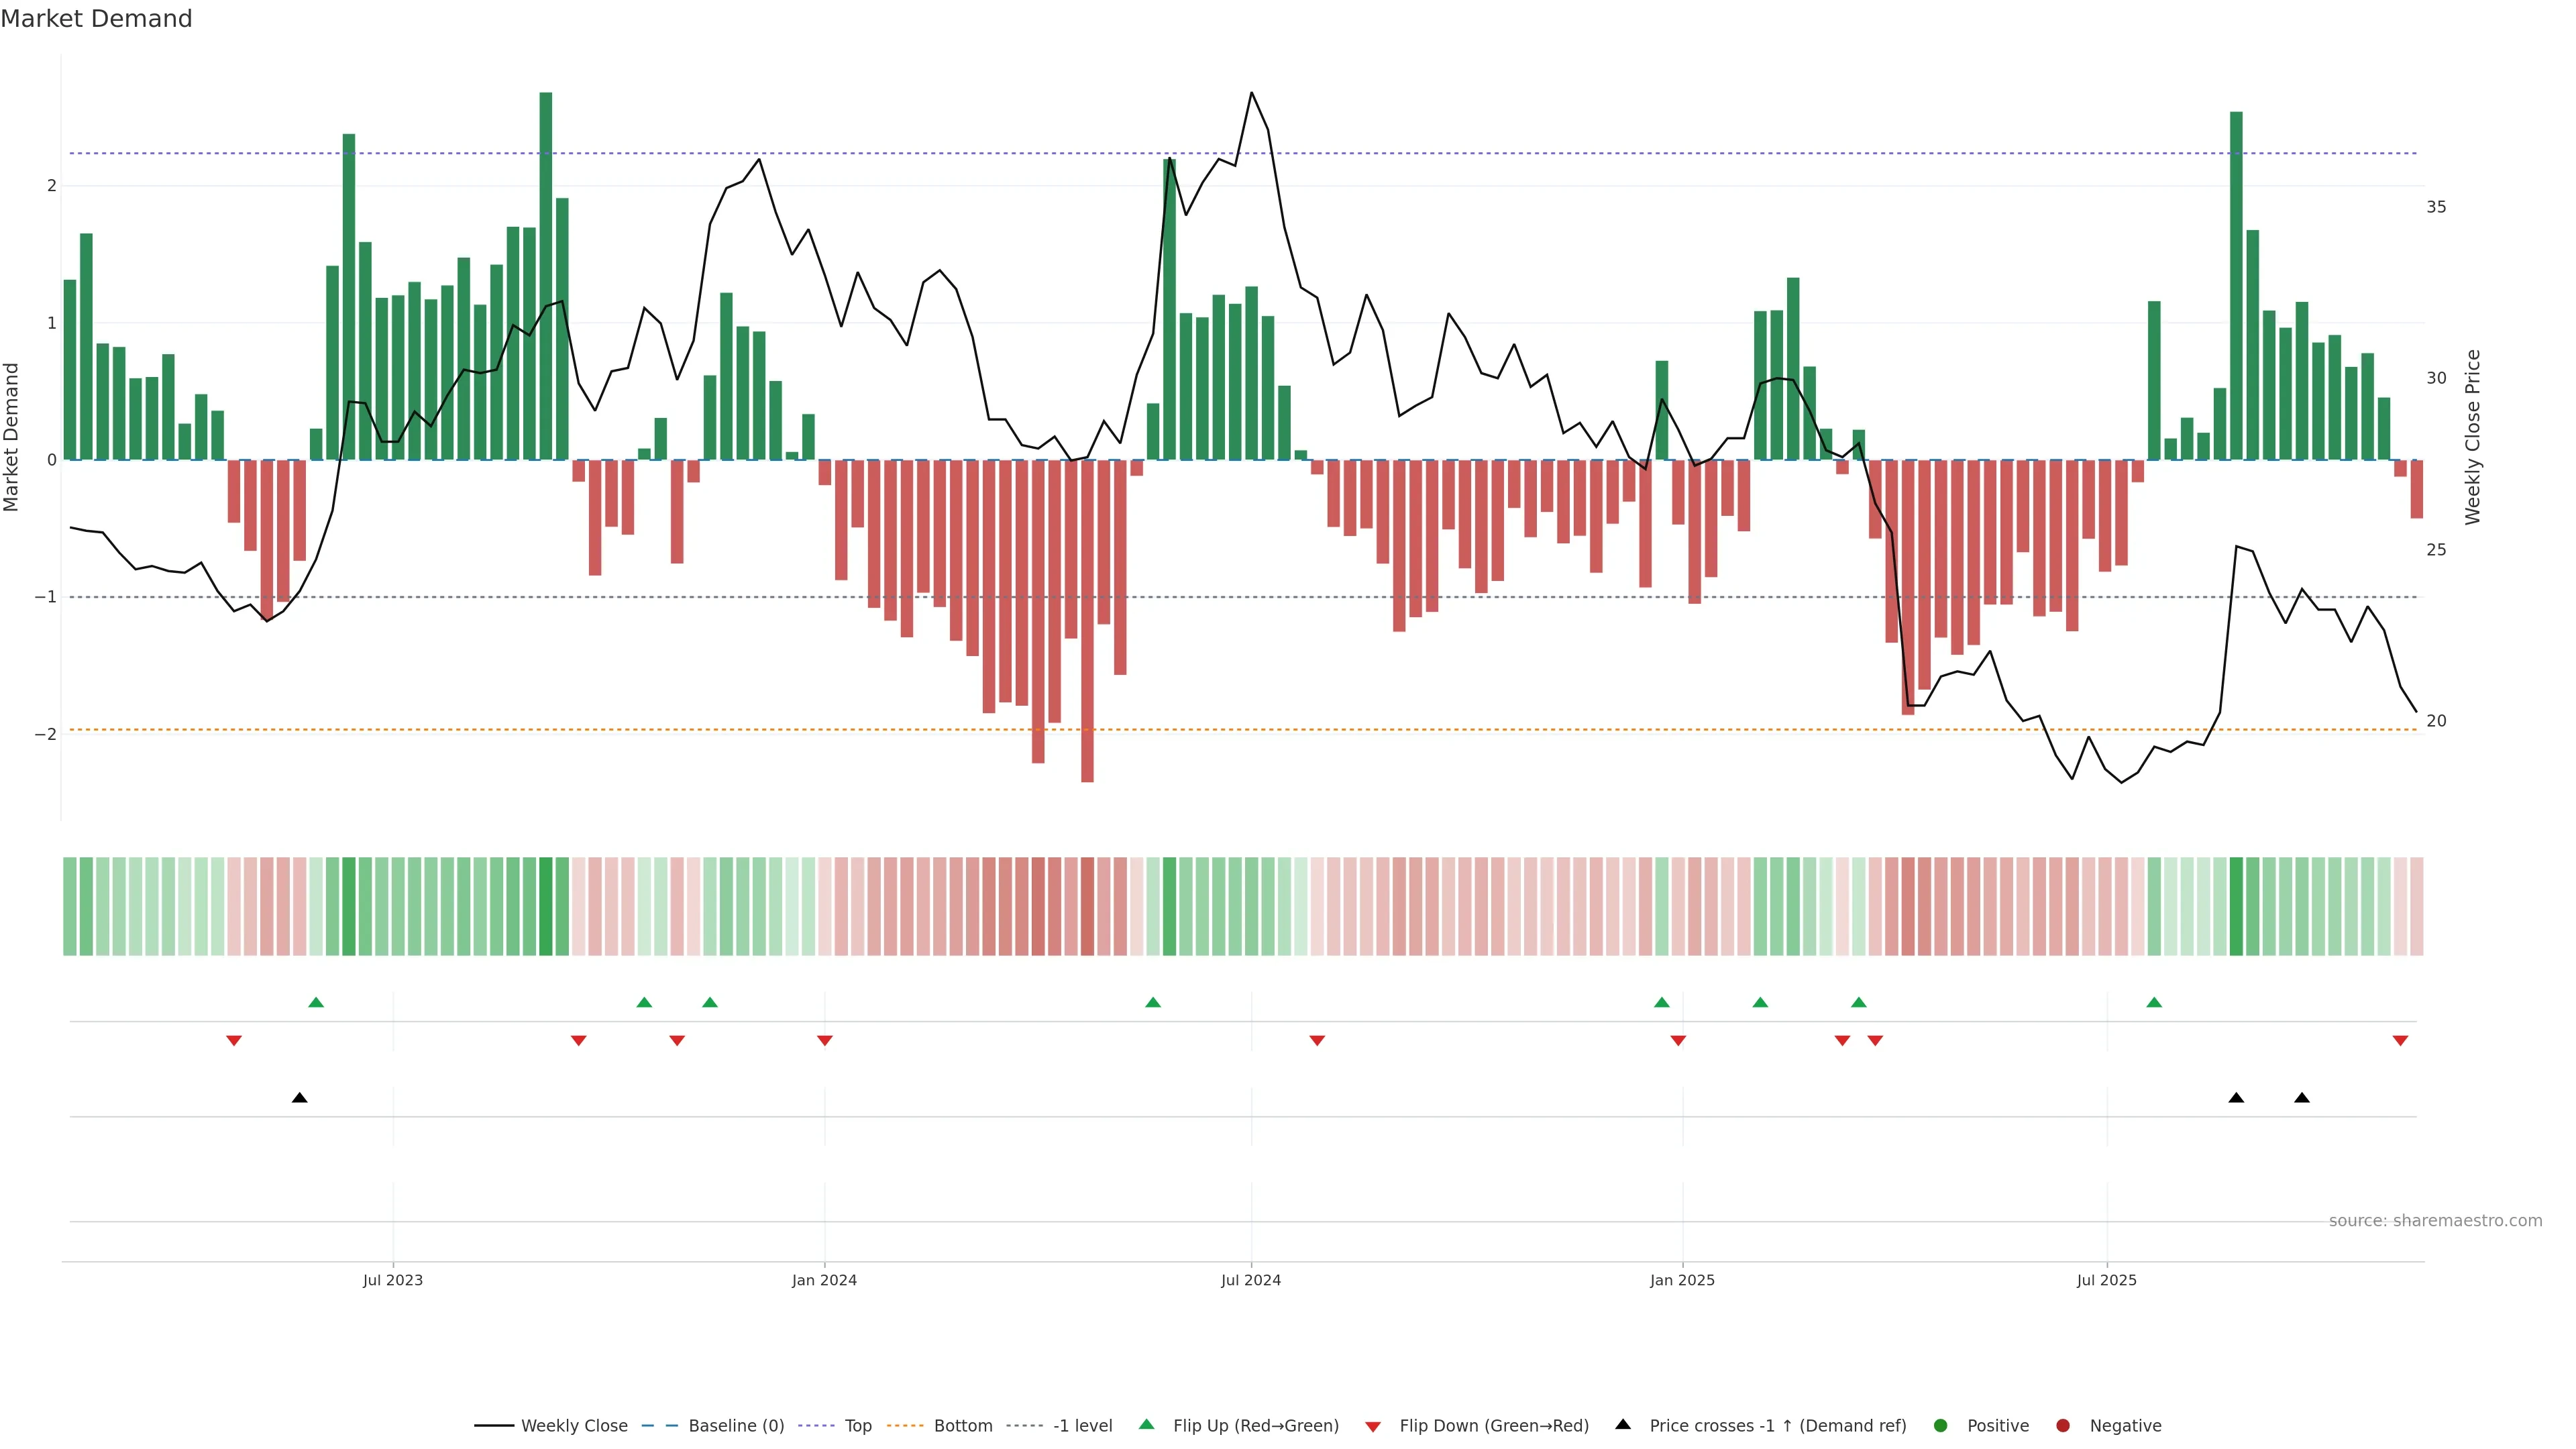Click the green flip-up marker after Jul 2025
This screenshot has width=2576, height=1449.
[x=2154, y=1002]
